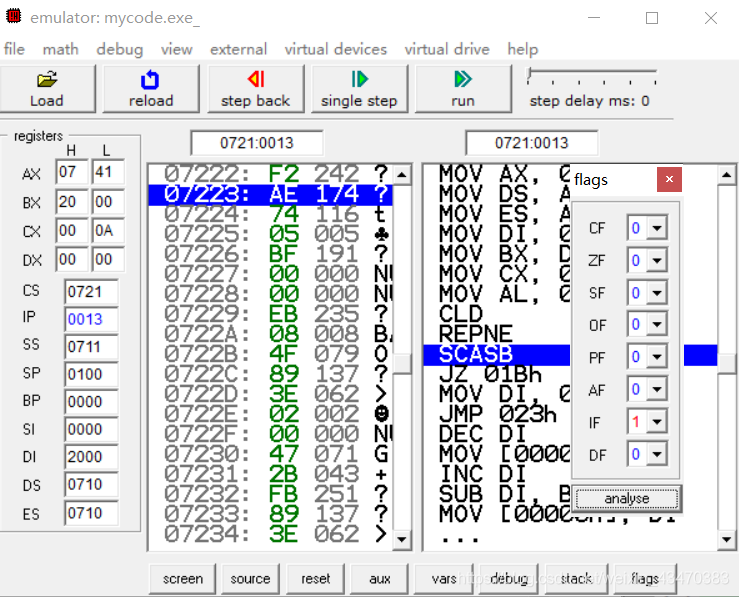Select the 07224: 74 memory row
Viewport: 739px width, 597px height.
coord(271,214)
